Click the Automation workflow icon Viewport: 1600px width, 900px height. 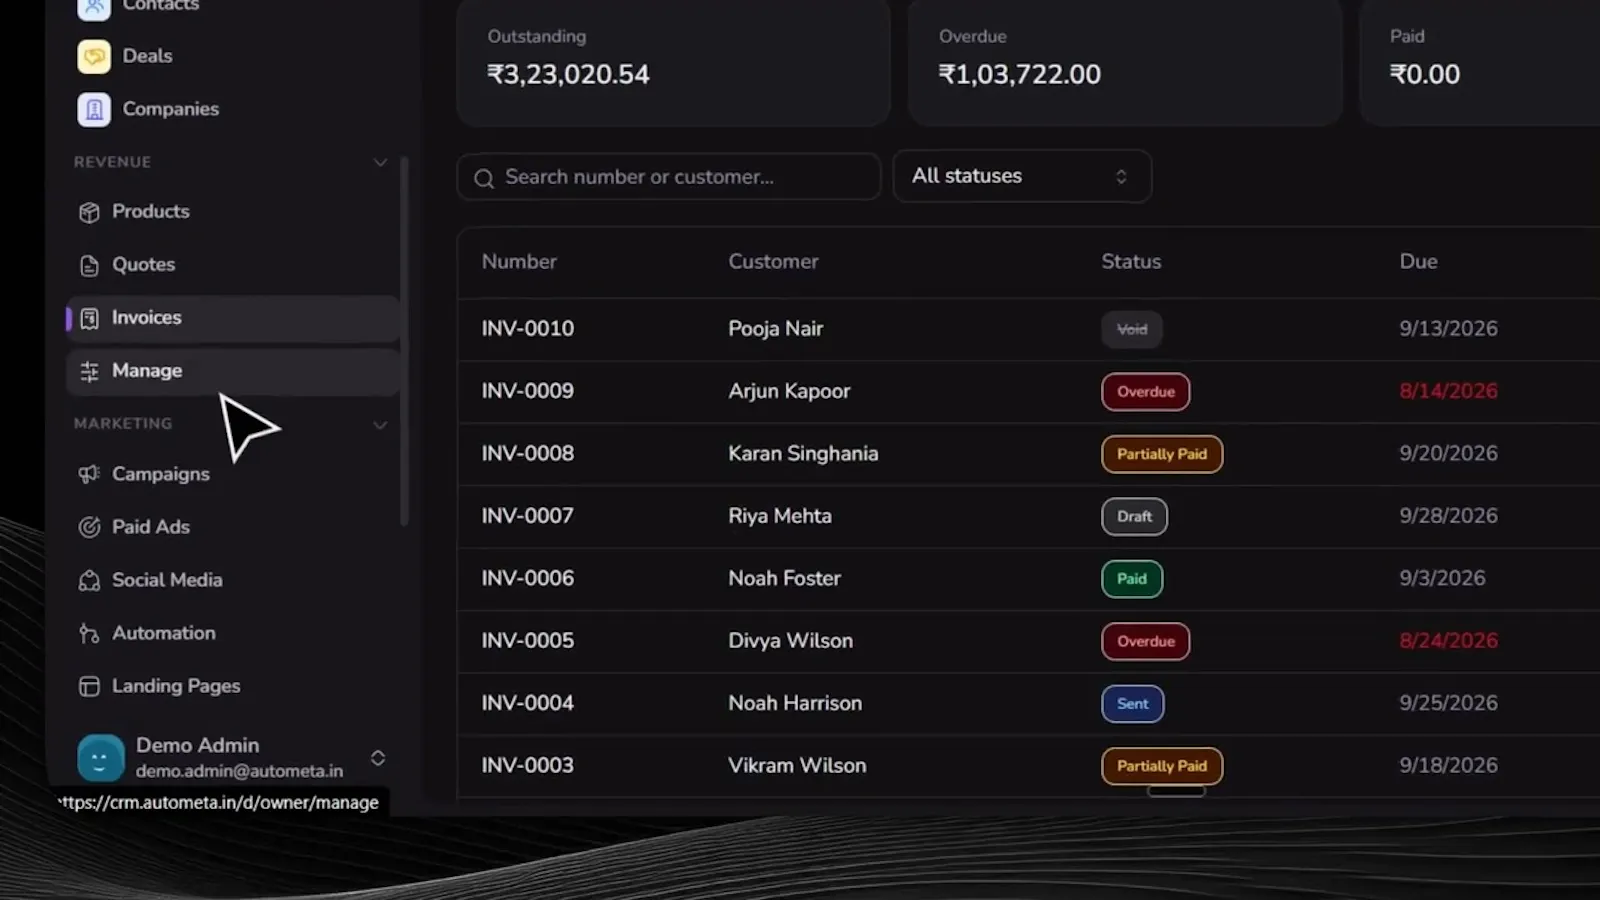point(89,633)
